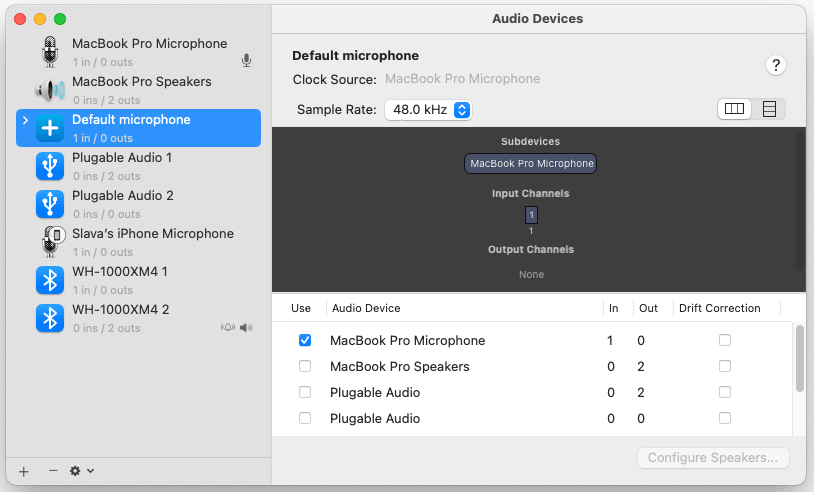Switch to stacked rows layout view
Image resolution: width=814 pixels, height=492 pixels.
click(x=769, y=109)
